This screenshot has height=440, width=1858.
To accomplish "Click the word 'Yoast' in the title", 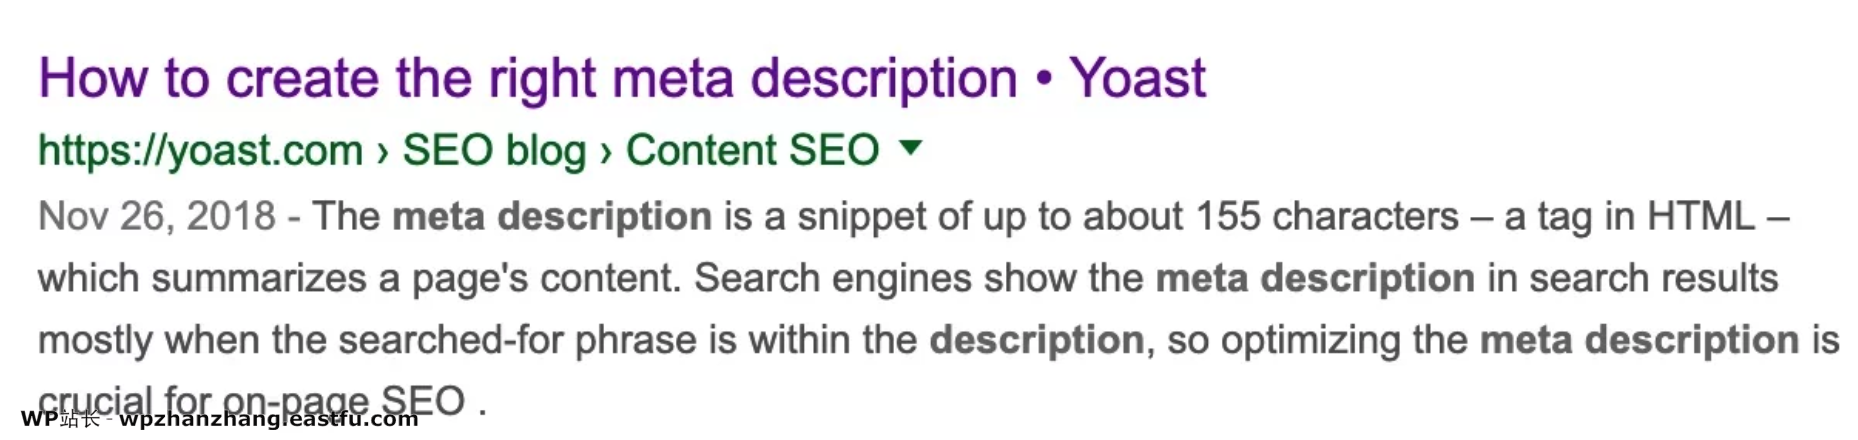I will [1137, 78].
